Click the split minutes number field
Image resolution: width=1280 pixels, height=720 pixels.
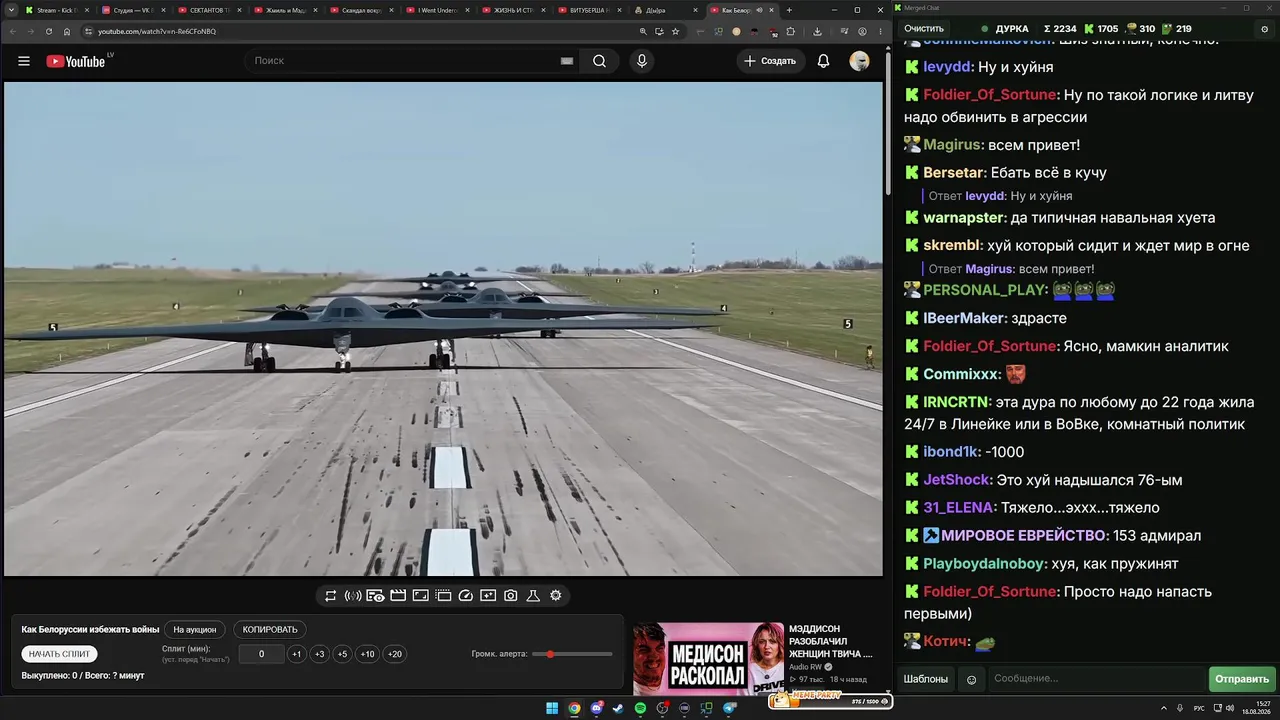(x=262, y=654)
